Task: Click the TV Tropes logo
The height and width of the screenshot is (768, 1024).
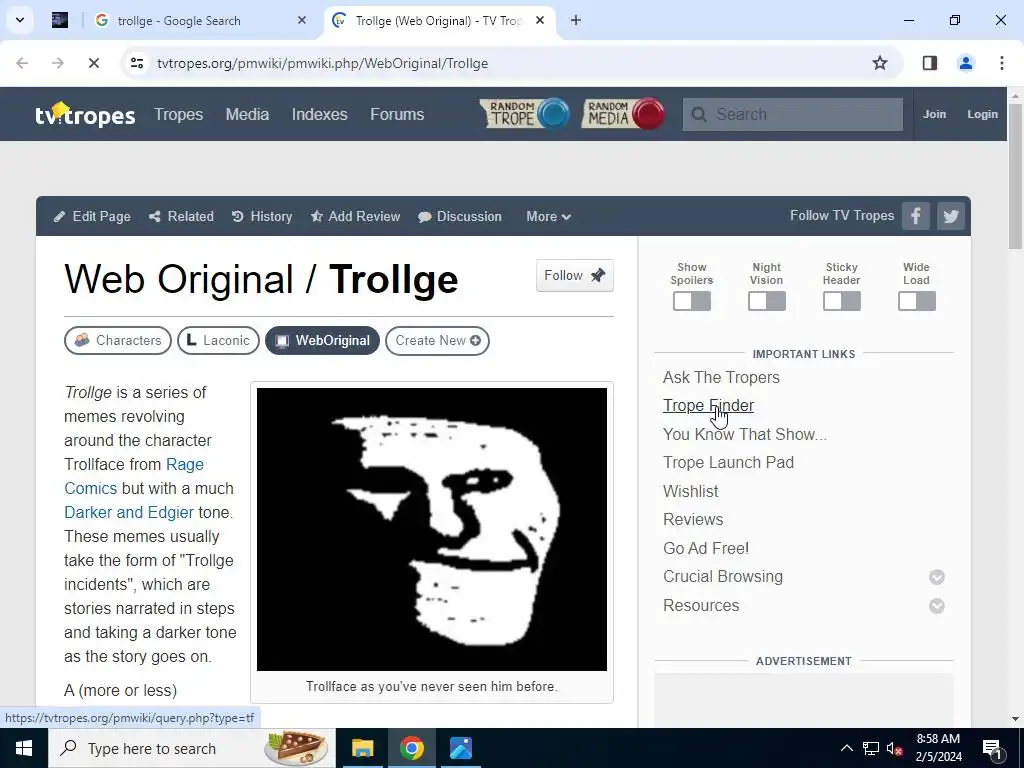Action: 85,114
